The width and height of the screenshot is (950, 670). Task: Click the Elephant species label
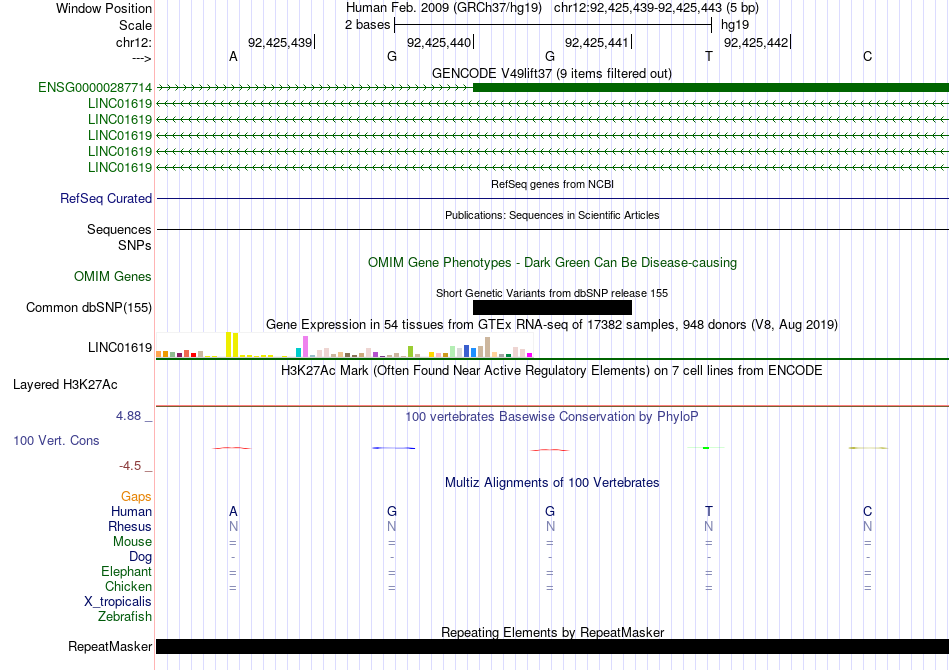click(126, 572)
